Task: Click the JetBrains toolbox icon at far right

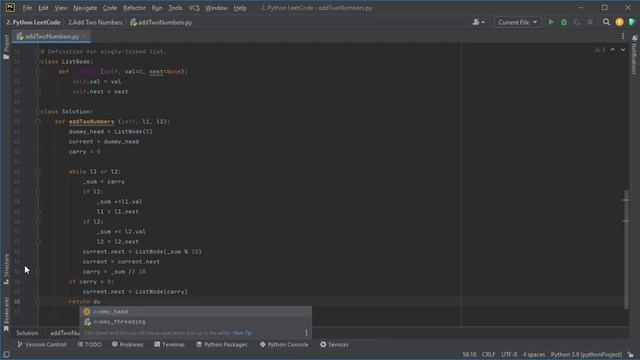Action: [x=632, y=22]
